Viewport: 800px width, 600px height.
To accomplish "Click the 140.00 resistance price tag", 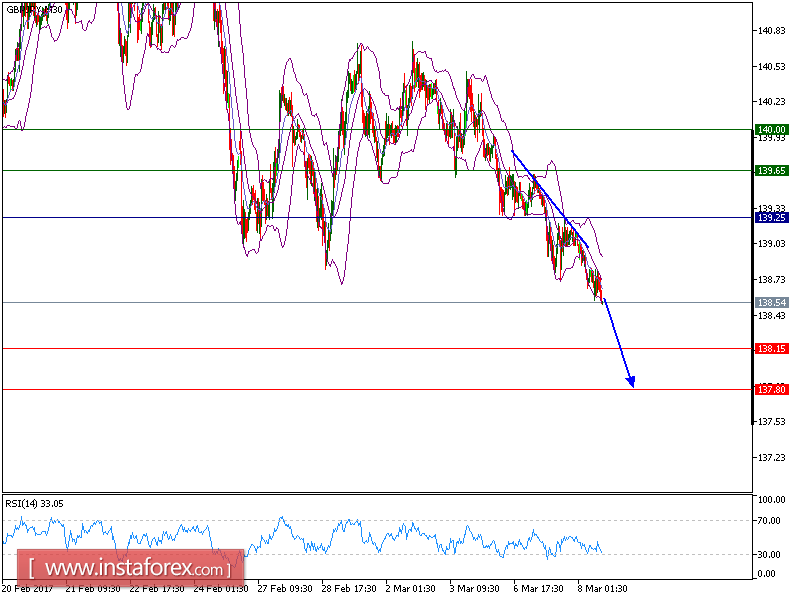I will (770, 130).
